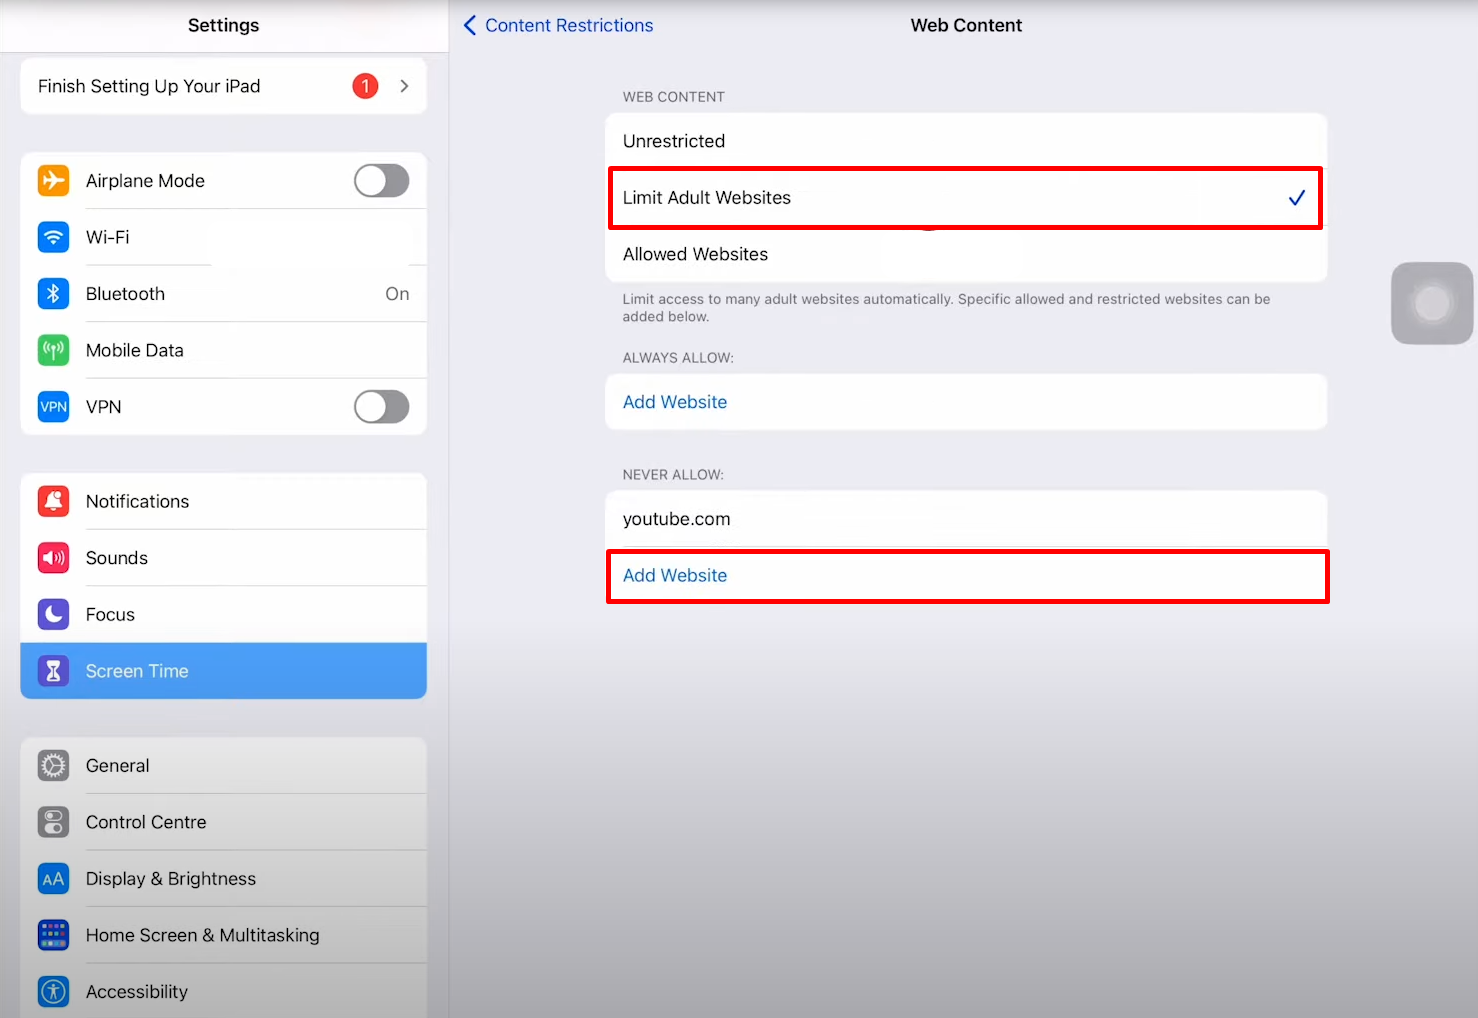Open Focus using the moon icon
Image resolution: width=1478 pixels, height=1018 pixels.
[54, 614]
